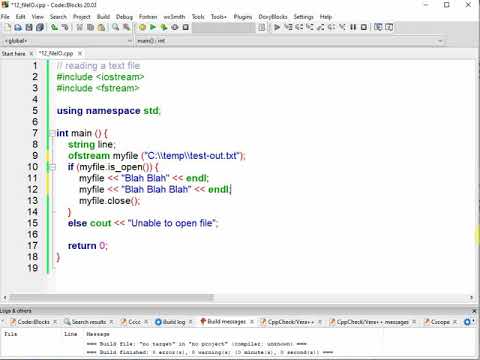Collapse the if block fold marker
The image size is (480, 360).
(x=52, y=167)
